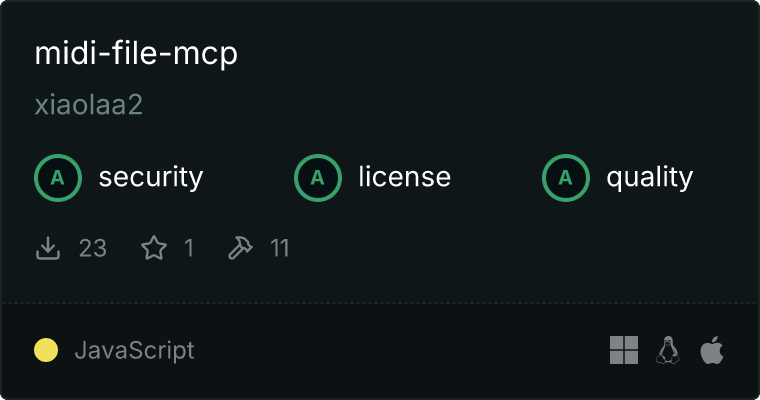The height and width of the screenshot is (400, 760).
Task: Click the star count 1
Action: point(189,248)
